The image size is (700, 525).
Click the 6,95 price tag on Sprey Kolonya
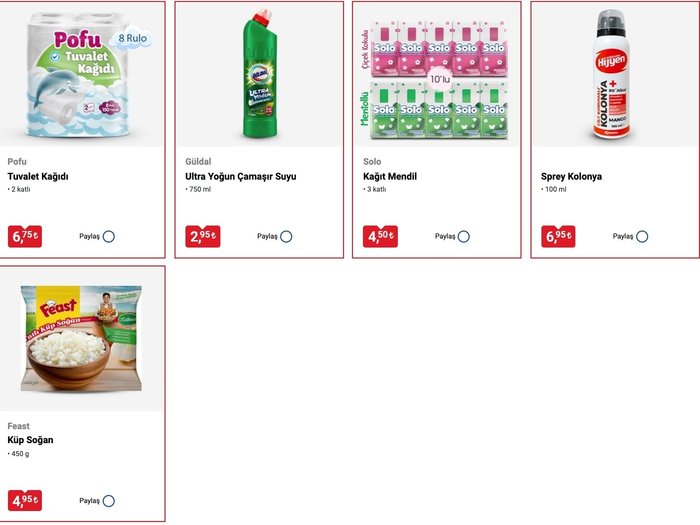[x=558, y=237]
